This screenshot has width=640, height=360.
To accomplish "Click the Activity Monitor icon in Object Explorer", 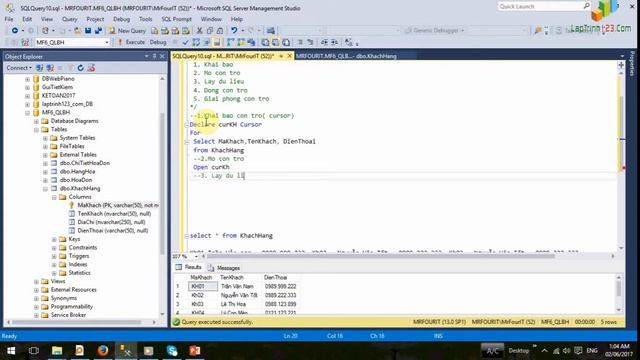I will pos(91,68).
